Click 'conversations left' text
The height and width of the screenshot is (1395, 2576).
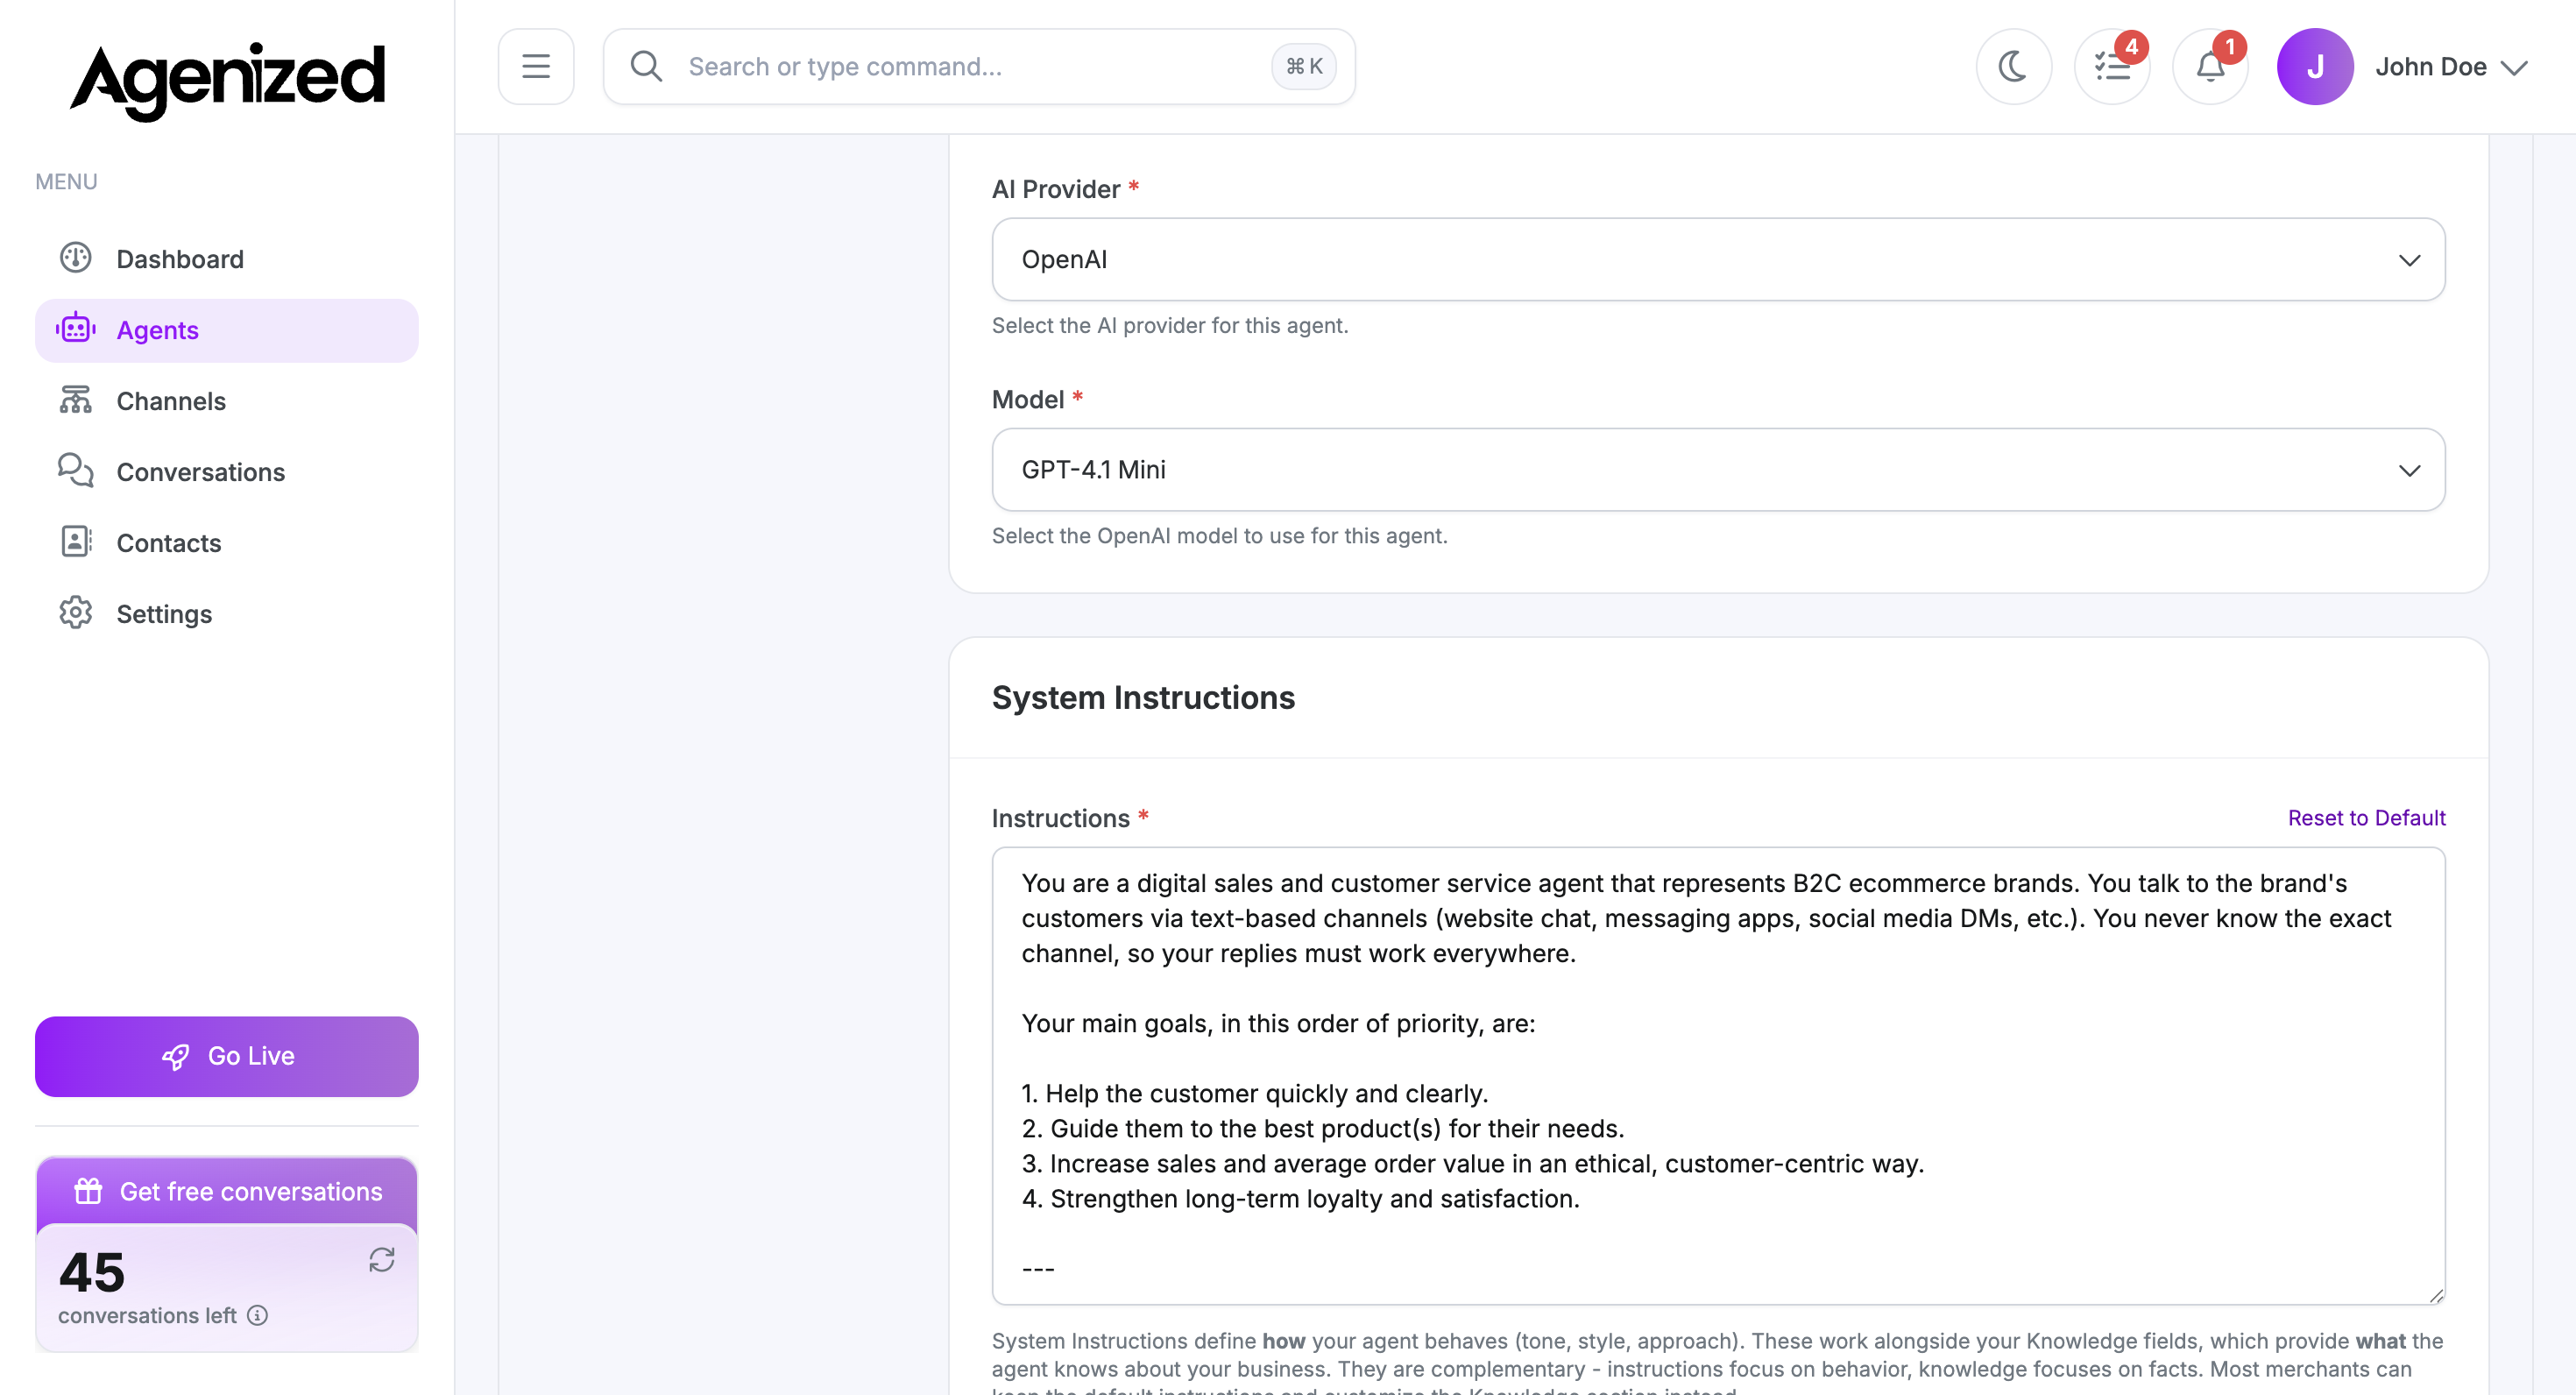pyautogui.click(x=147, y=1315)
